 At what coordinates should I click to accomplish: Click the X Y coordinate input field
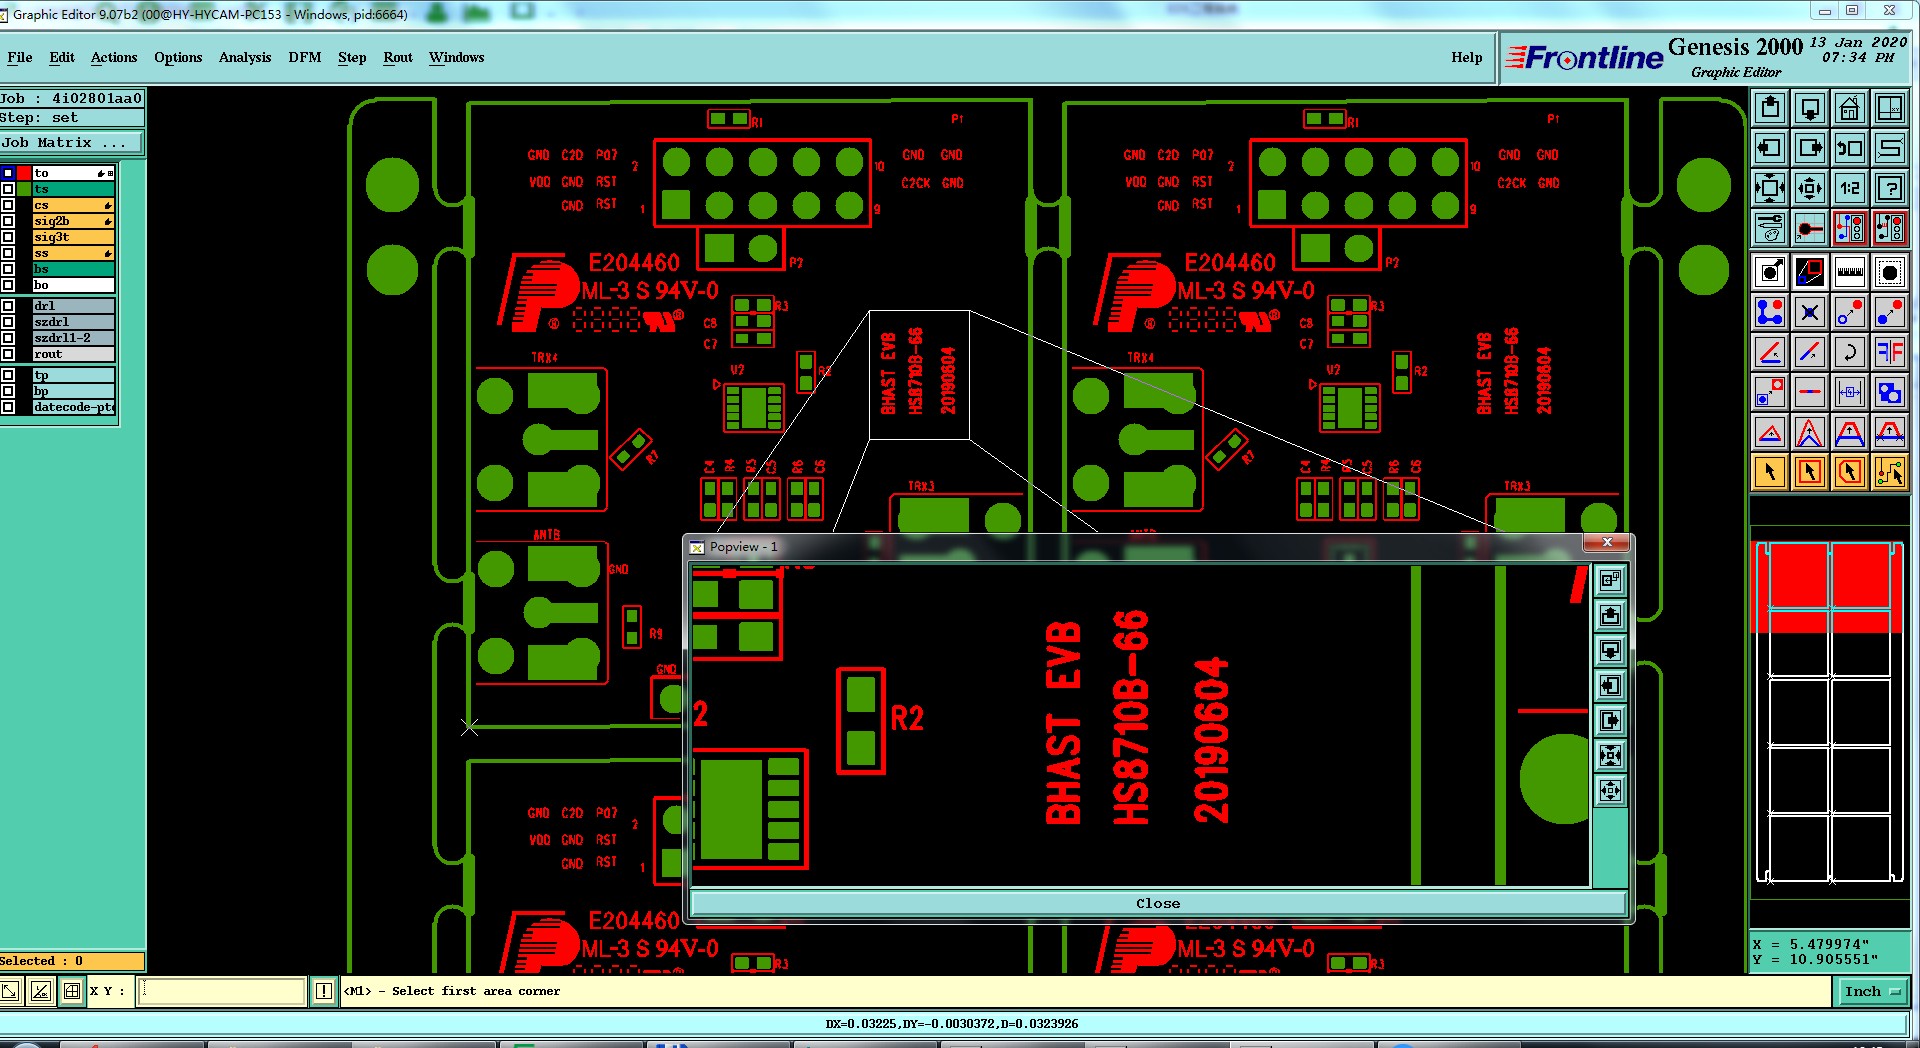coord(221,991)
